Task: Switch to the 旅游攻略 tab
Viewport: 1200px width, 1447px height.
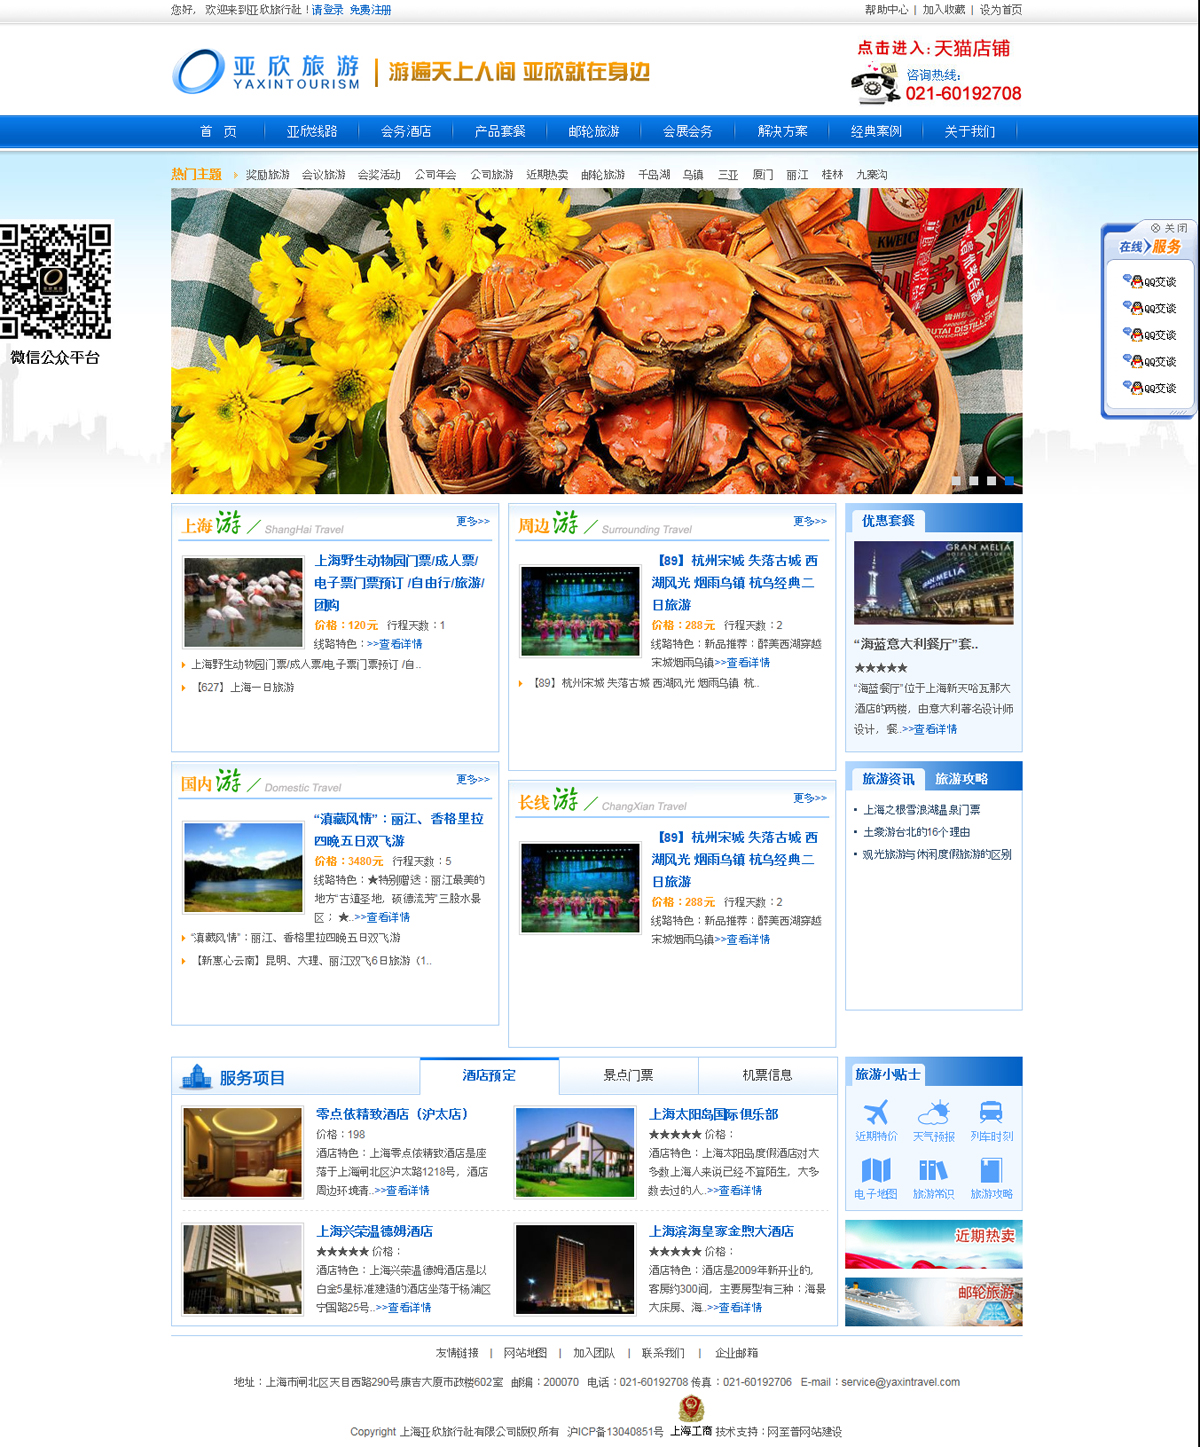Action: pyautogui.click(x=961, y=779)
